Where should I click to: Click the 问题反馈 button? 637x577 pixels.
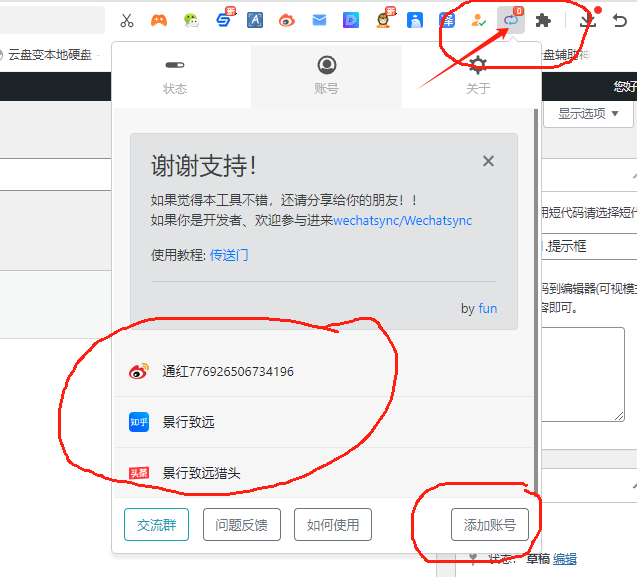tap(242, 525)
